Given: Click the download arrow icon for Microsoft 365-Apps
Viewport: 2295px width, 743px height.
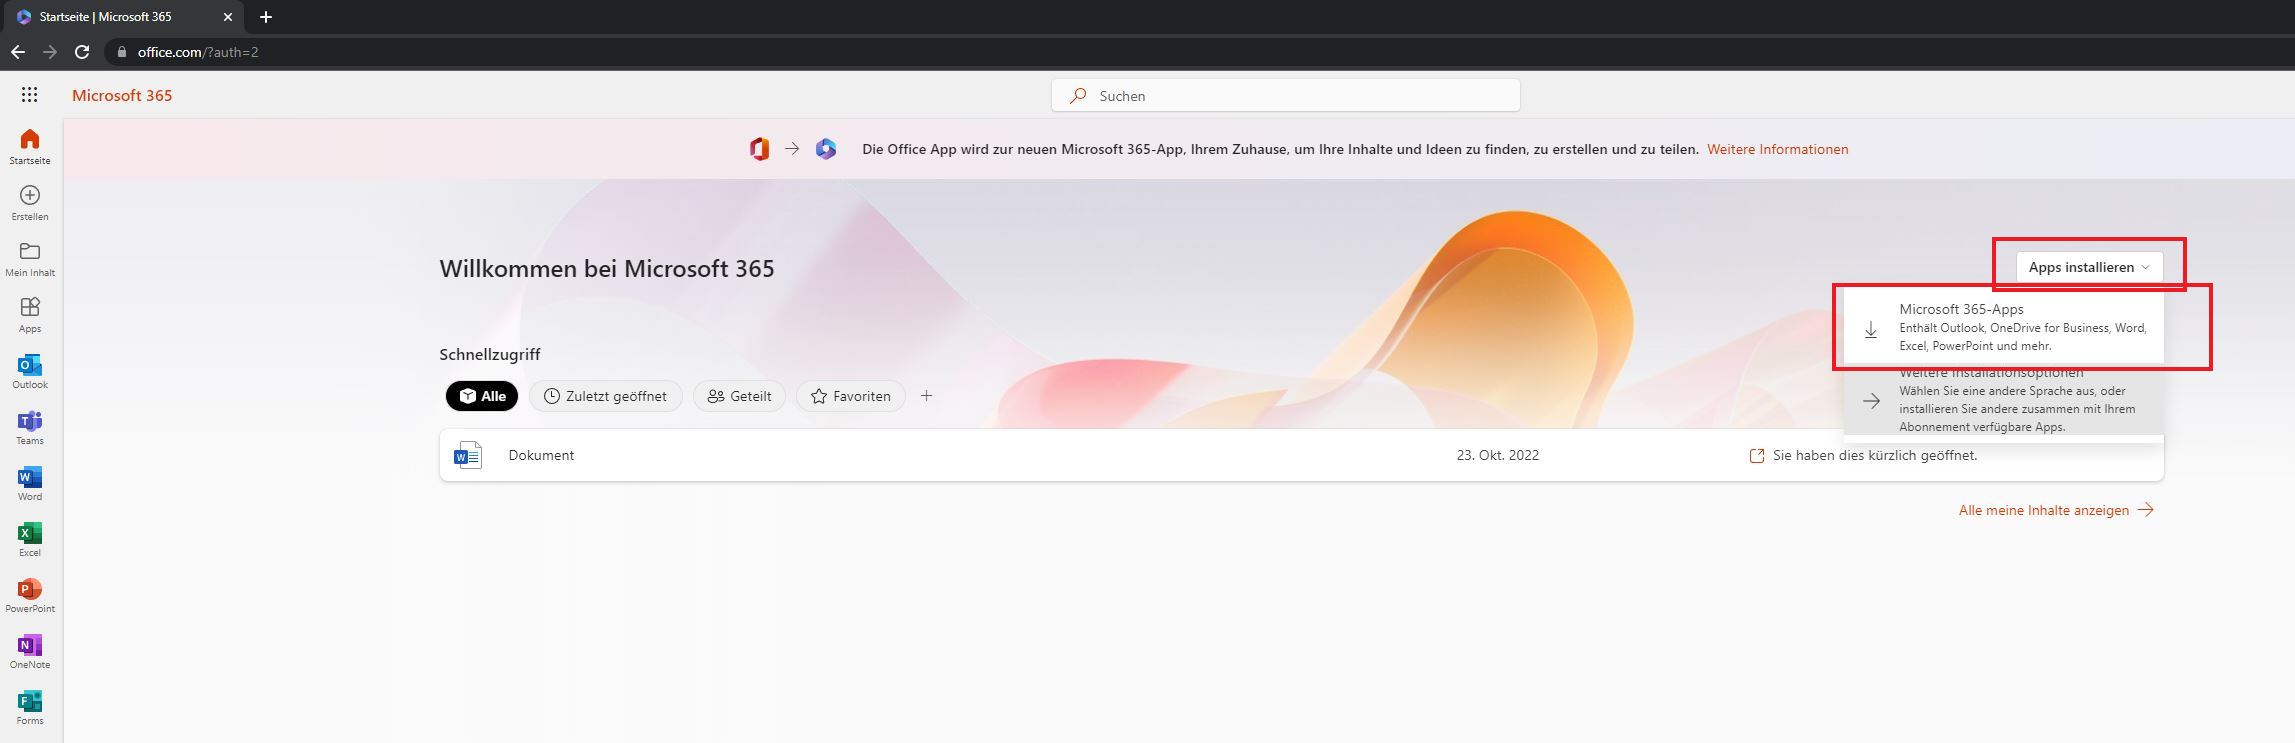Looking at the screenshot, I should [1871, 329].
